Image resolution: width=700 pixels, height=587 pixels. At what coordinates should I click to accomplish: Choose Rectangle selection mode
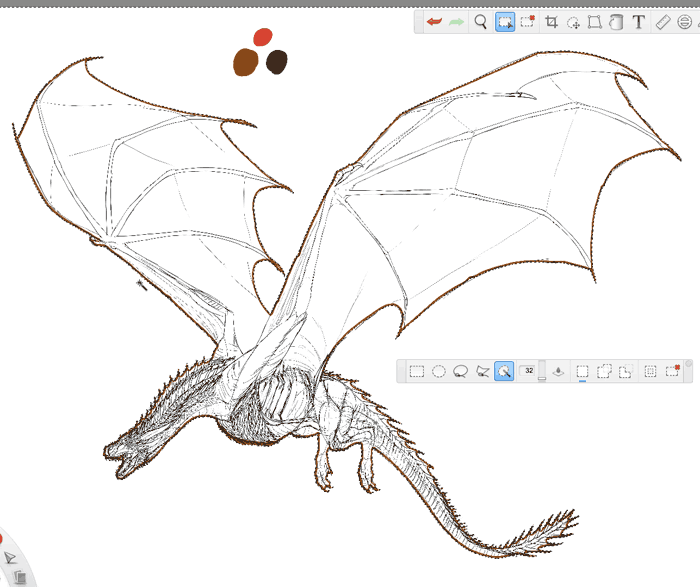pos(417,371)
